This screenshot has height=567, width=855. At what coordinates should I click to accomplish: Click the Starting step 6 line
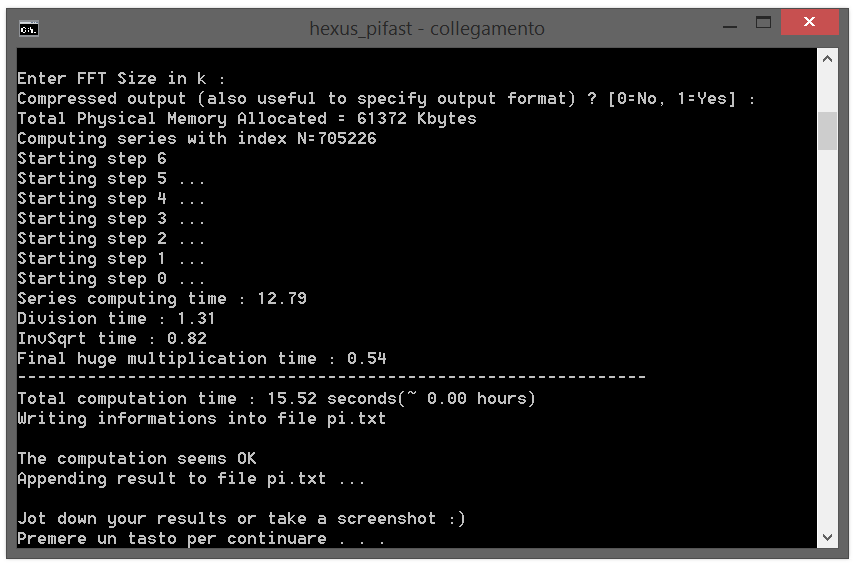click(92, 159)
